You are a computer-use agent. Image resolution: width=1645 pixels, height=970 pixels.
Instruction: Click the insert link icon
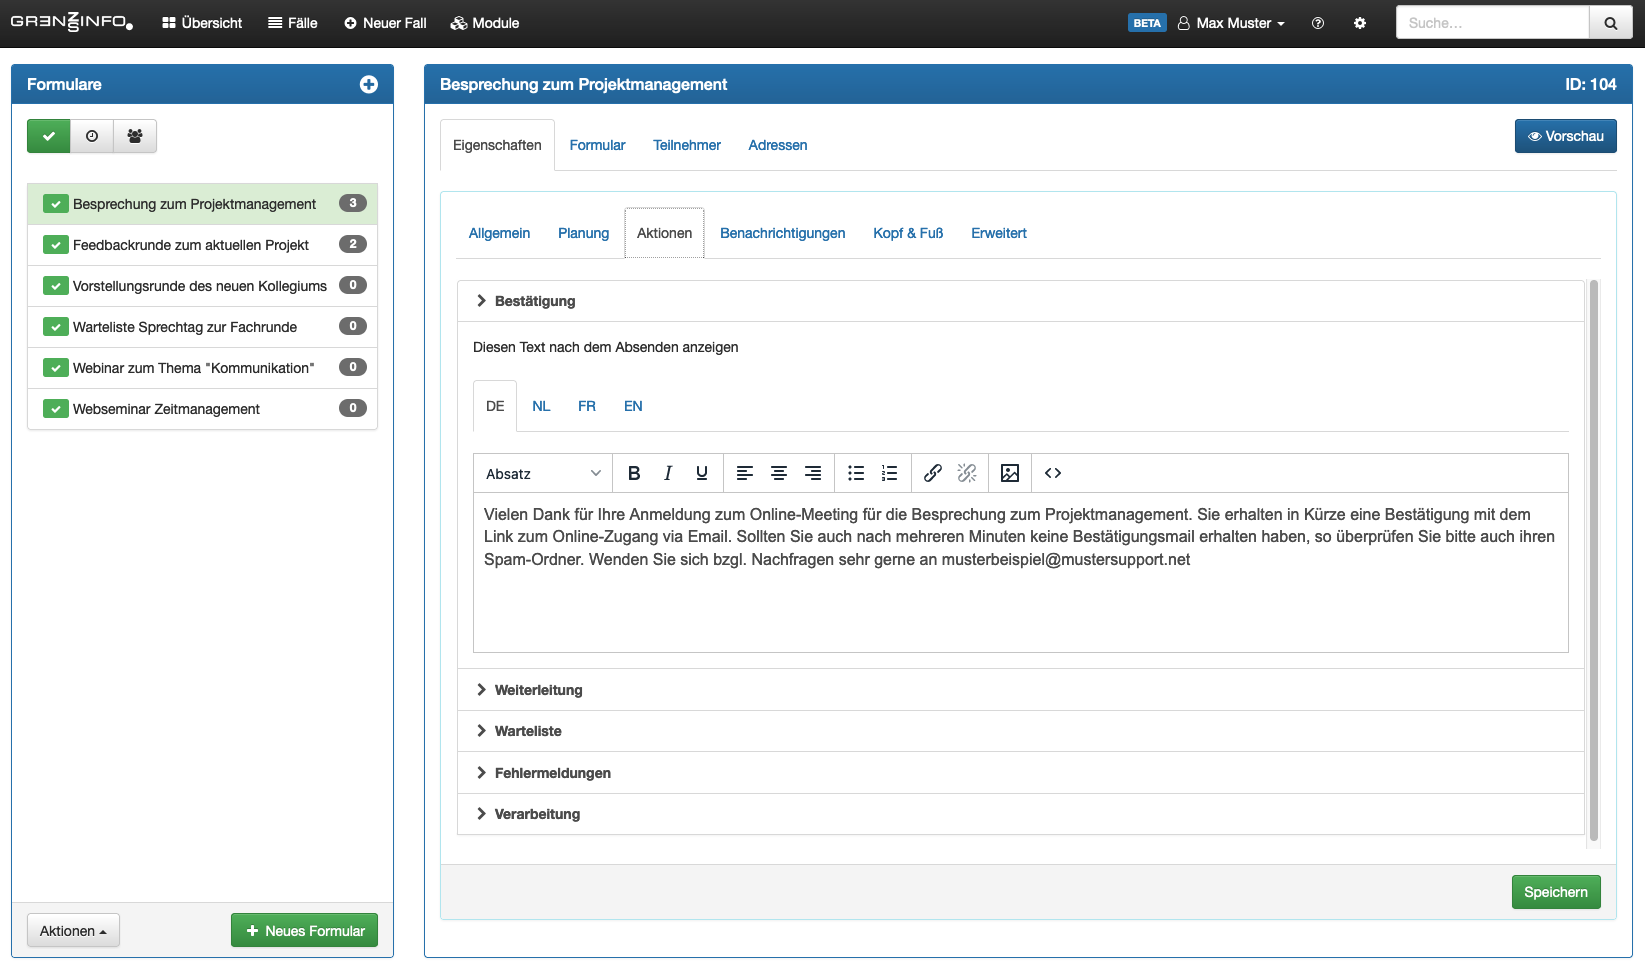(x=932, y=473)
